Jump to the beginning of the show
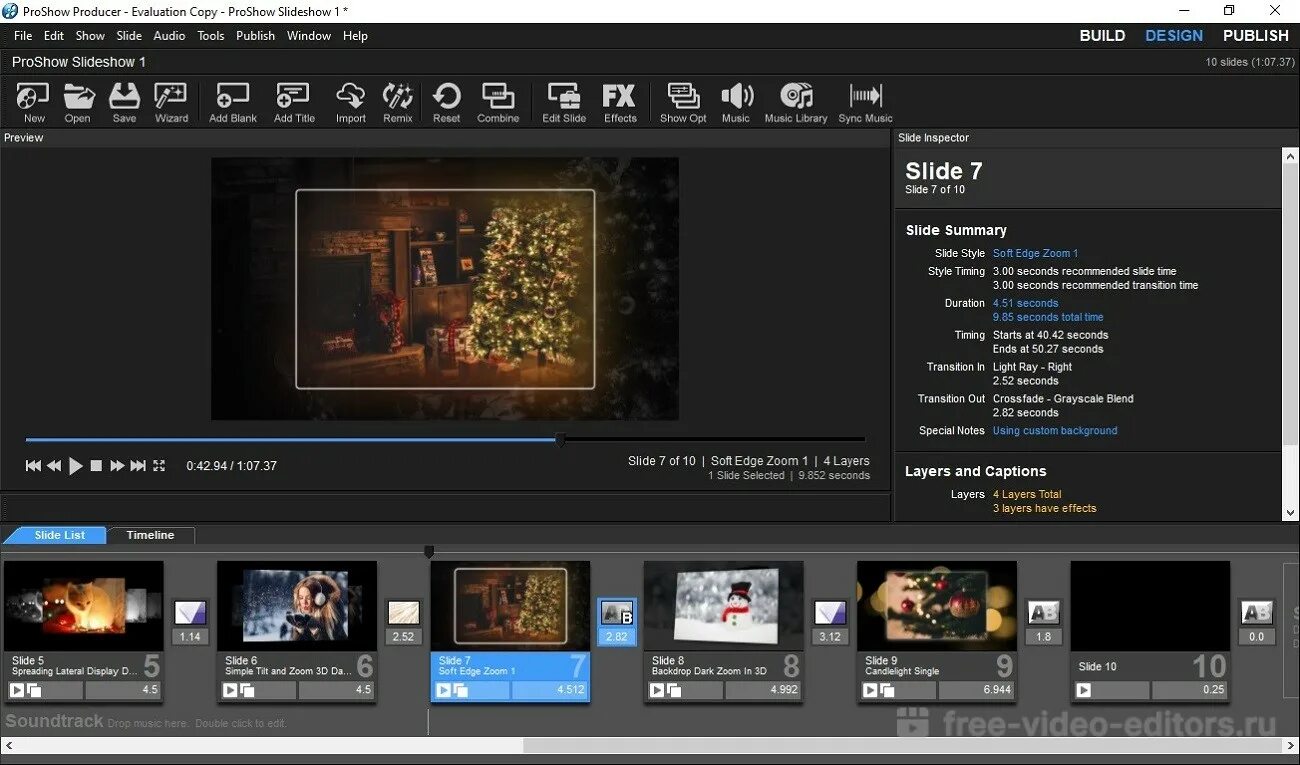This screenshot has height=765, width=1300. (33, 466)
